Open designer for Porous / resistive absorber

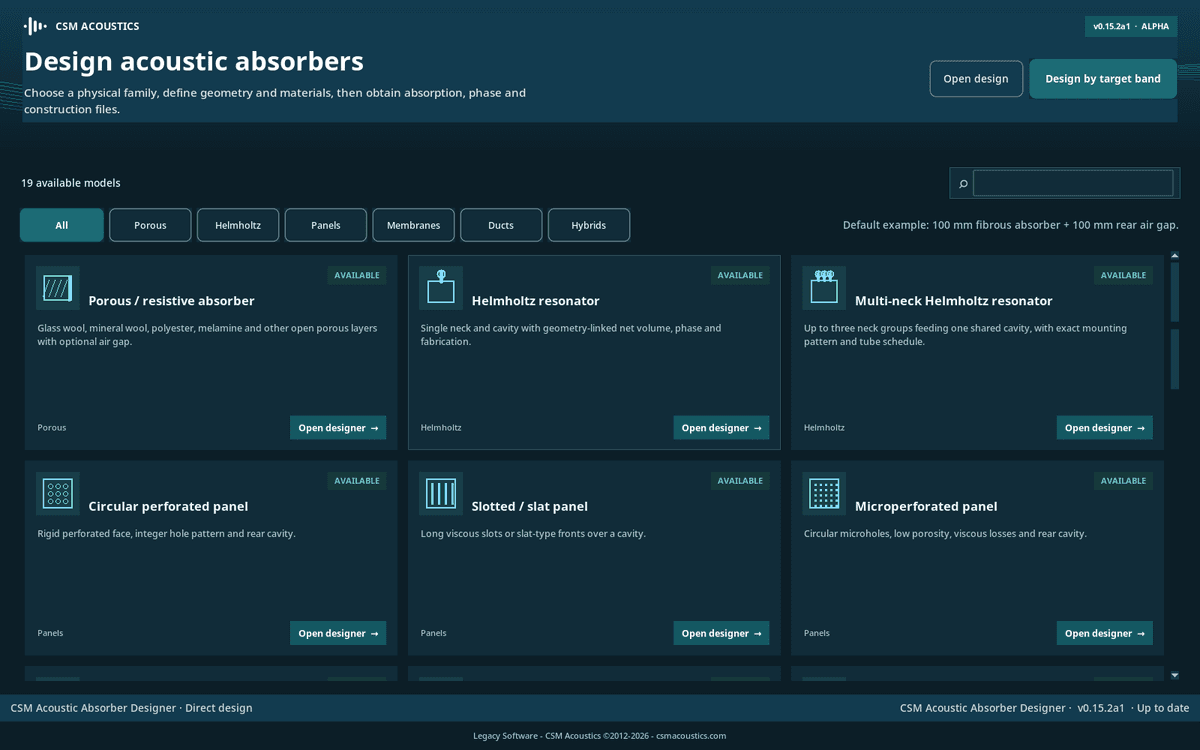(338, 428)
